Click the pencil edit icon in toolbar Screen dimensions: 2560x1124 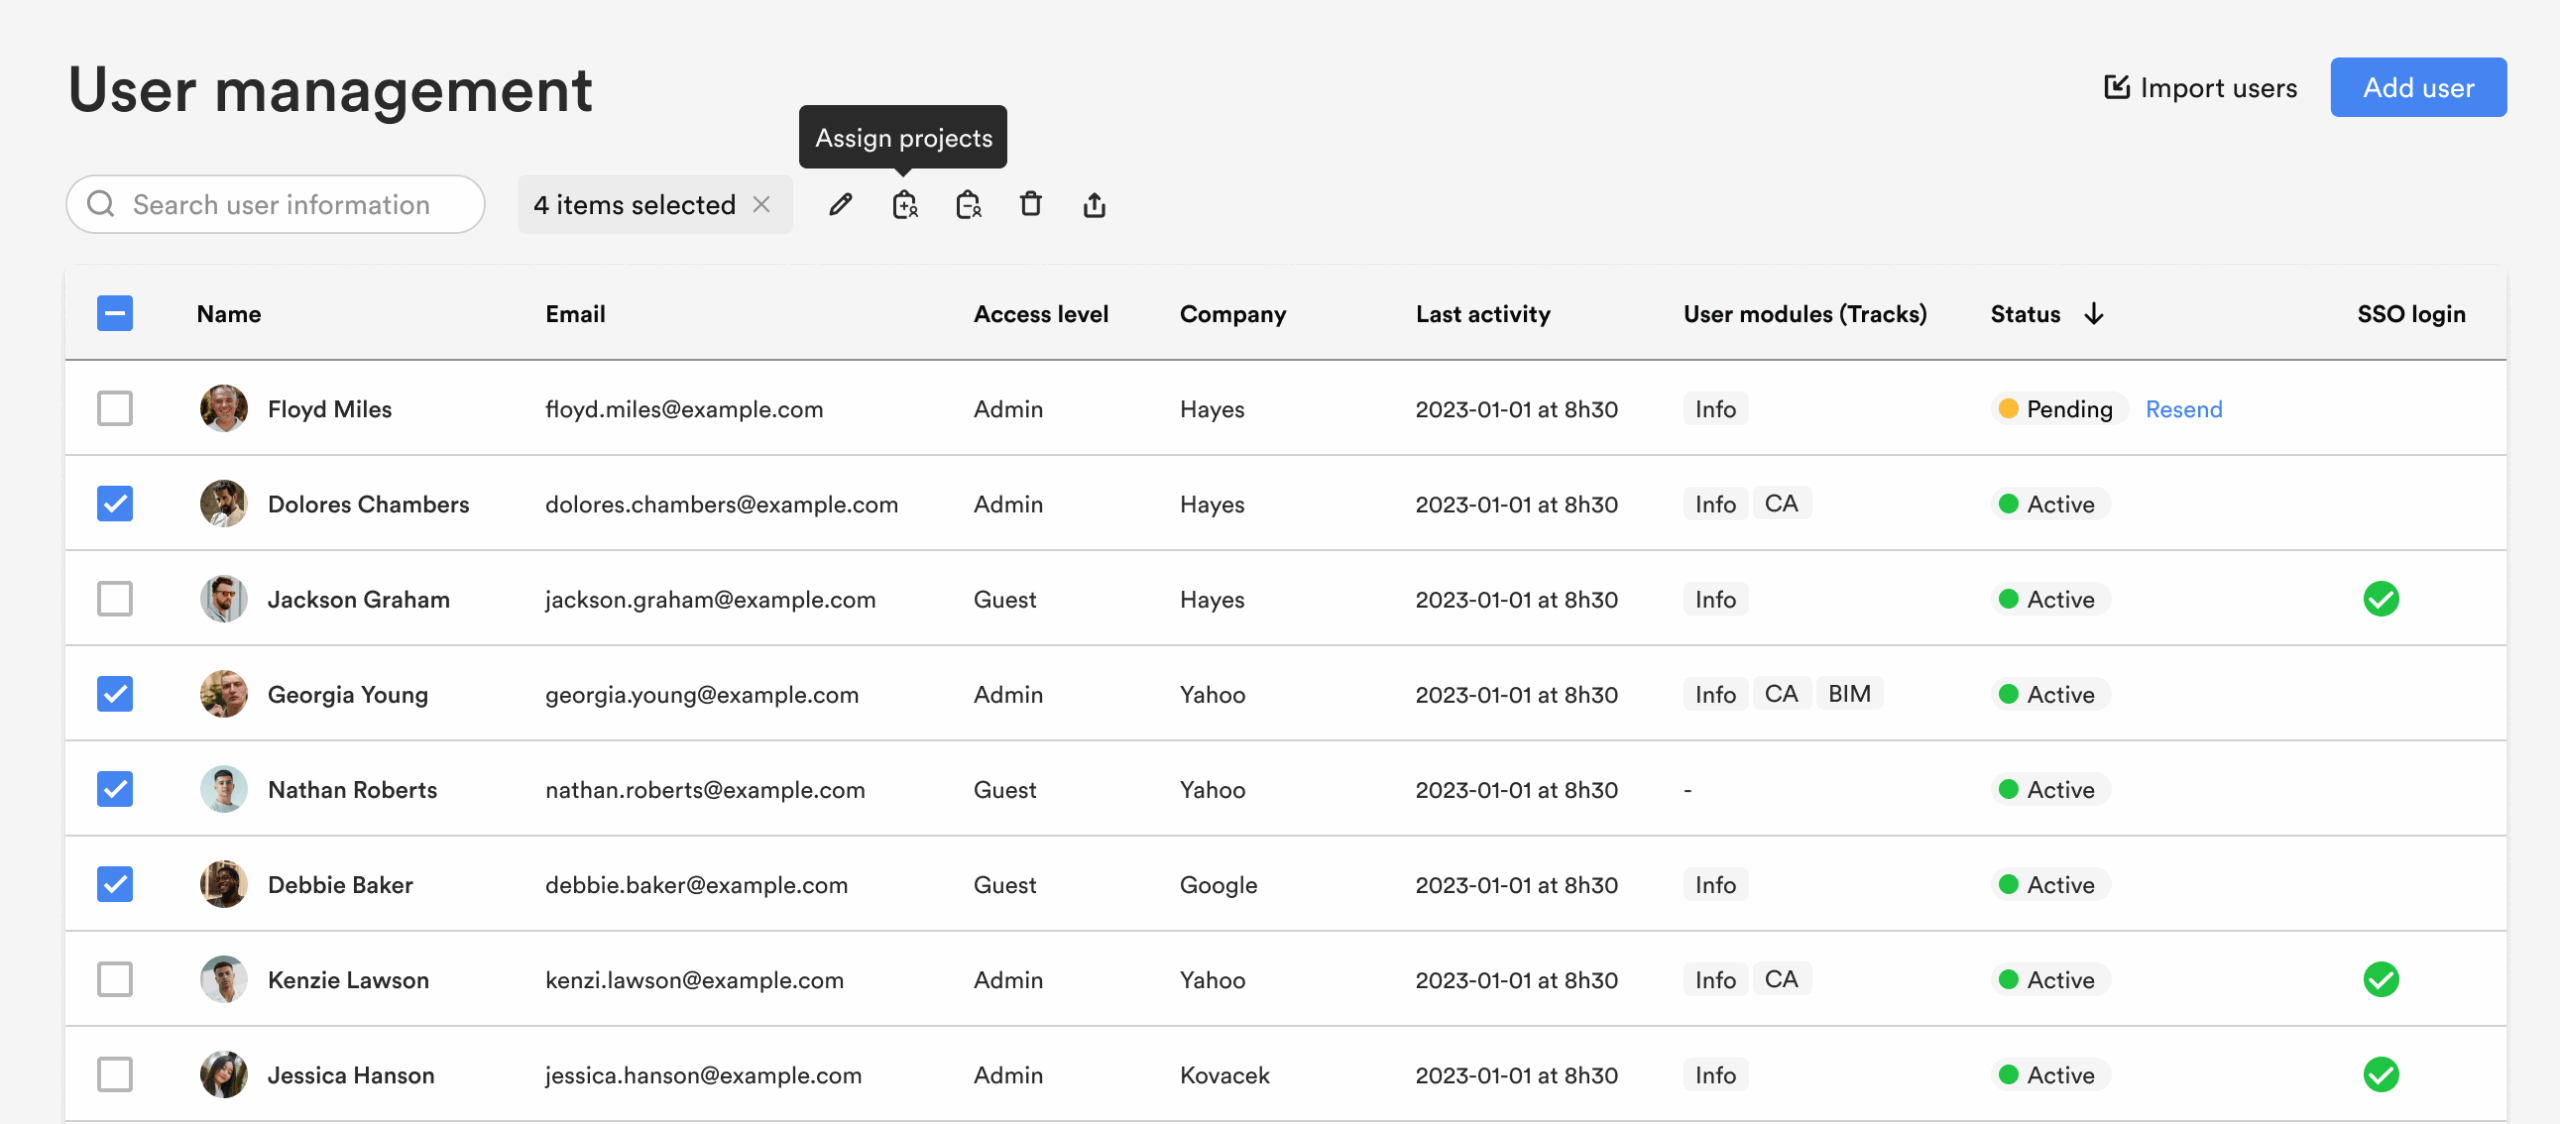[840, 205]
